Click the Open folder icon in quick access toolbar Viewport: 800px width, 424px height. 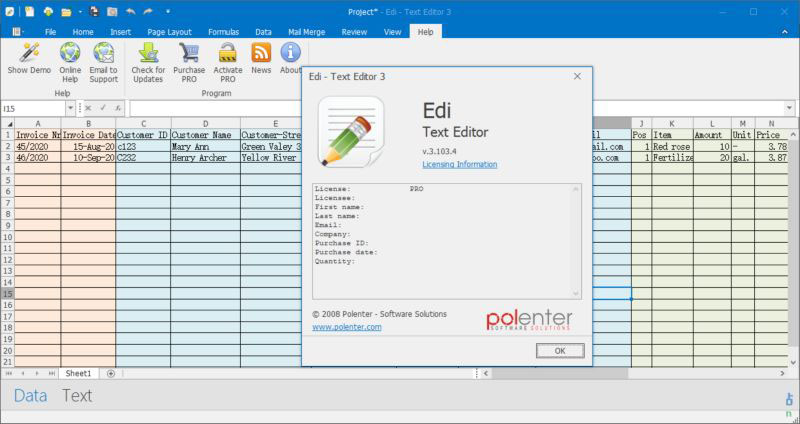[66, 12]
